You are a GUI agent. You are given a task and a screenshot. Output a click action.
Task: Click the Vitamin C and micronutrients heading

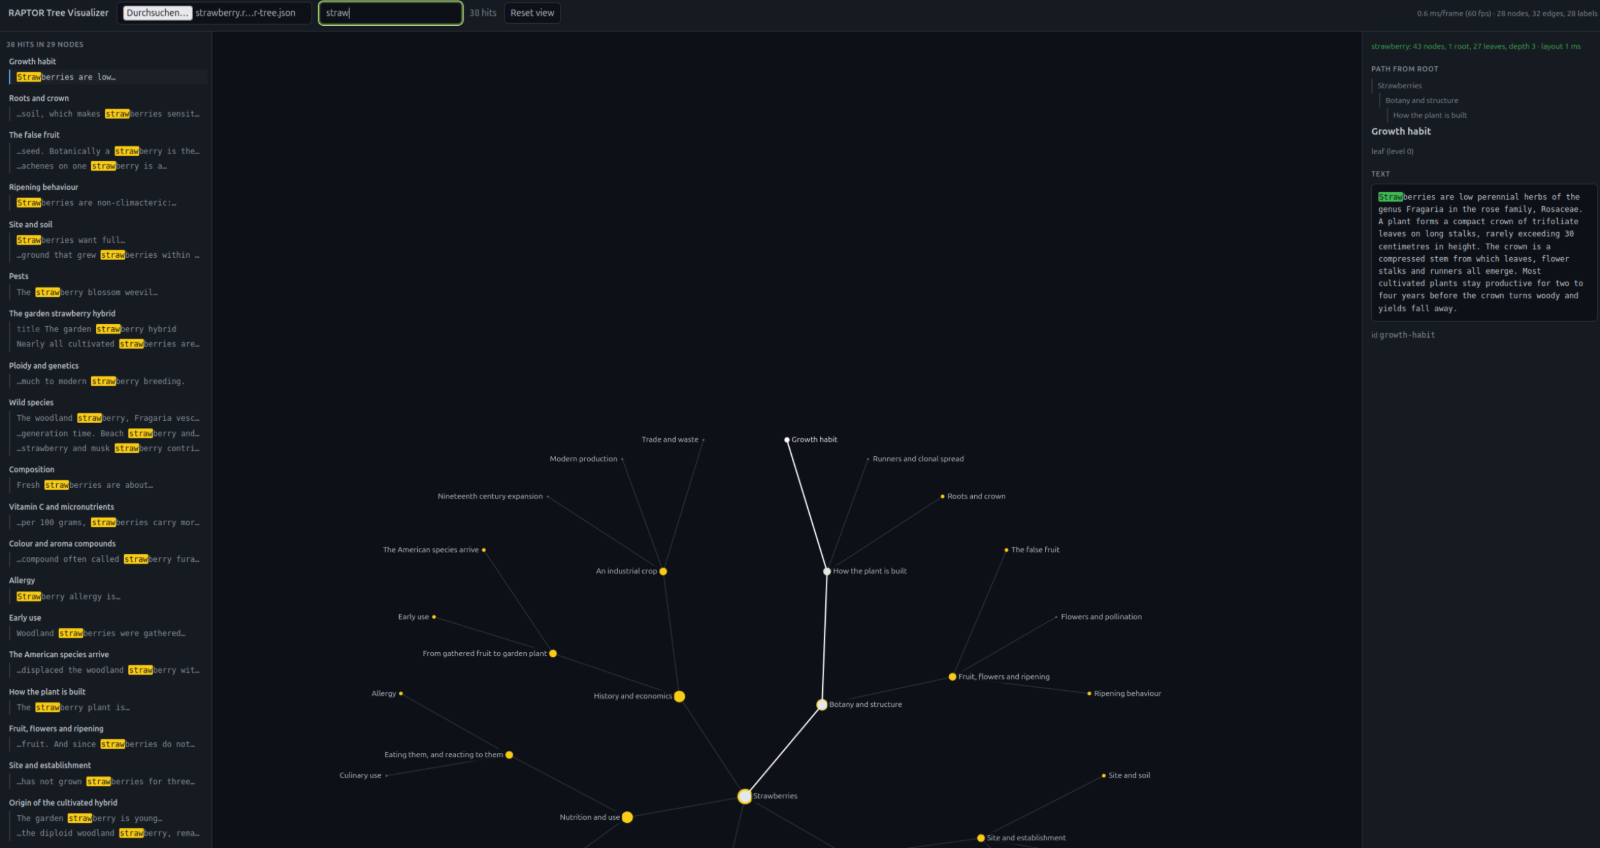(x=61, y=507)
